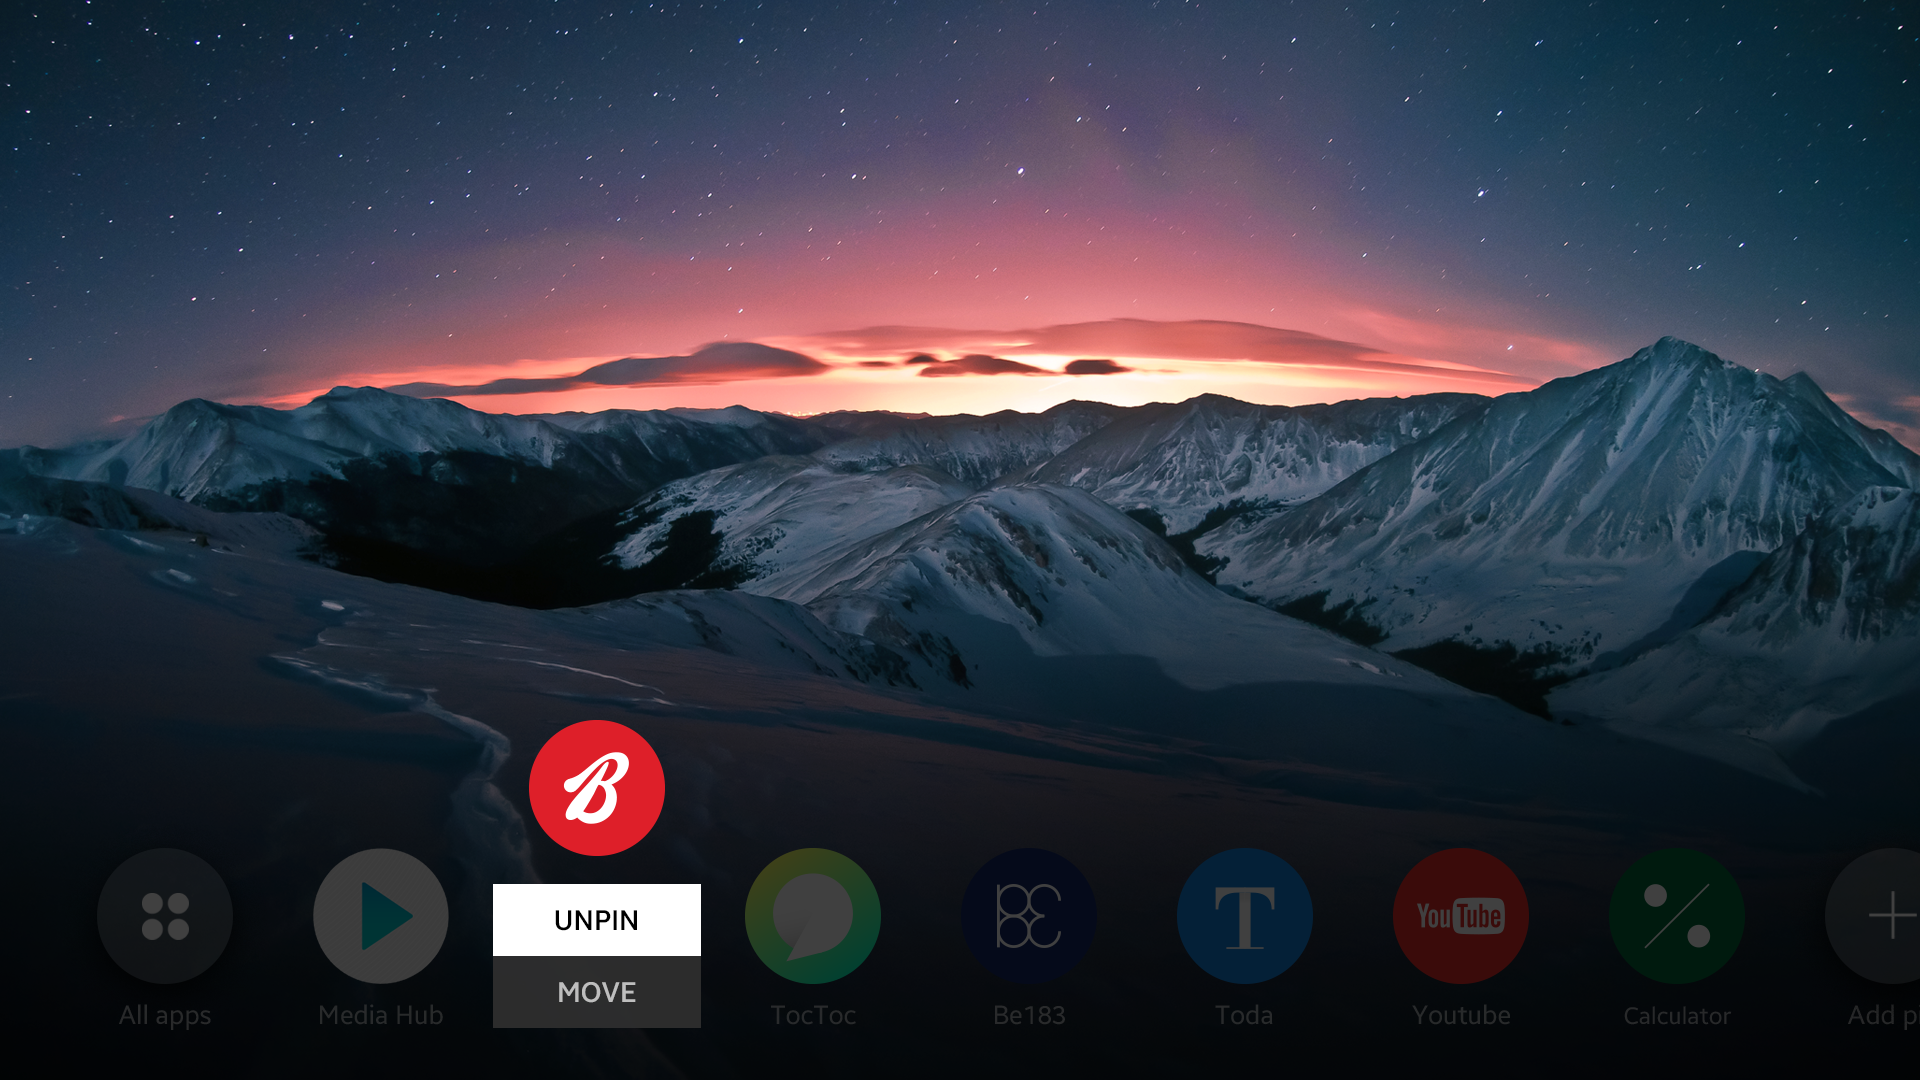Click the Add plus icon
Image resolution: width=1920 pixels, height=1080 pixels.
[x=1888, y=915]
